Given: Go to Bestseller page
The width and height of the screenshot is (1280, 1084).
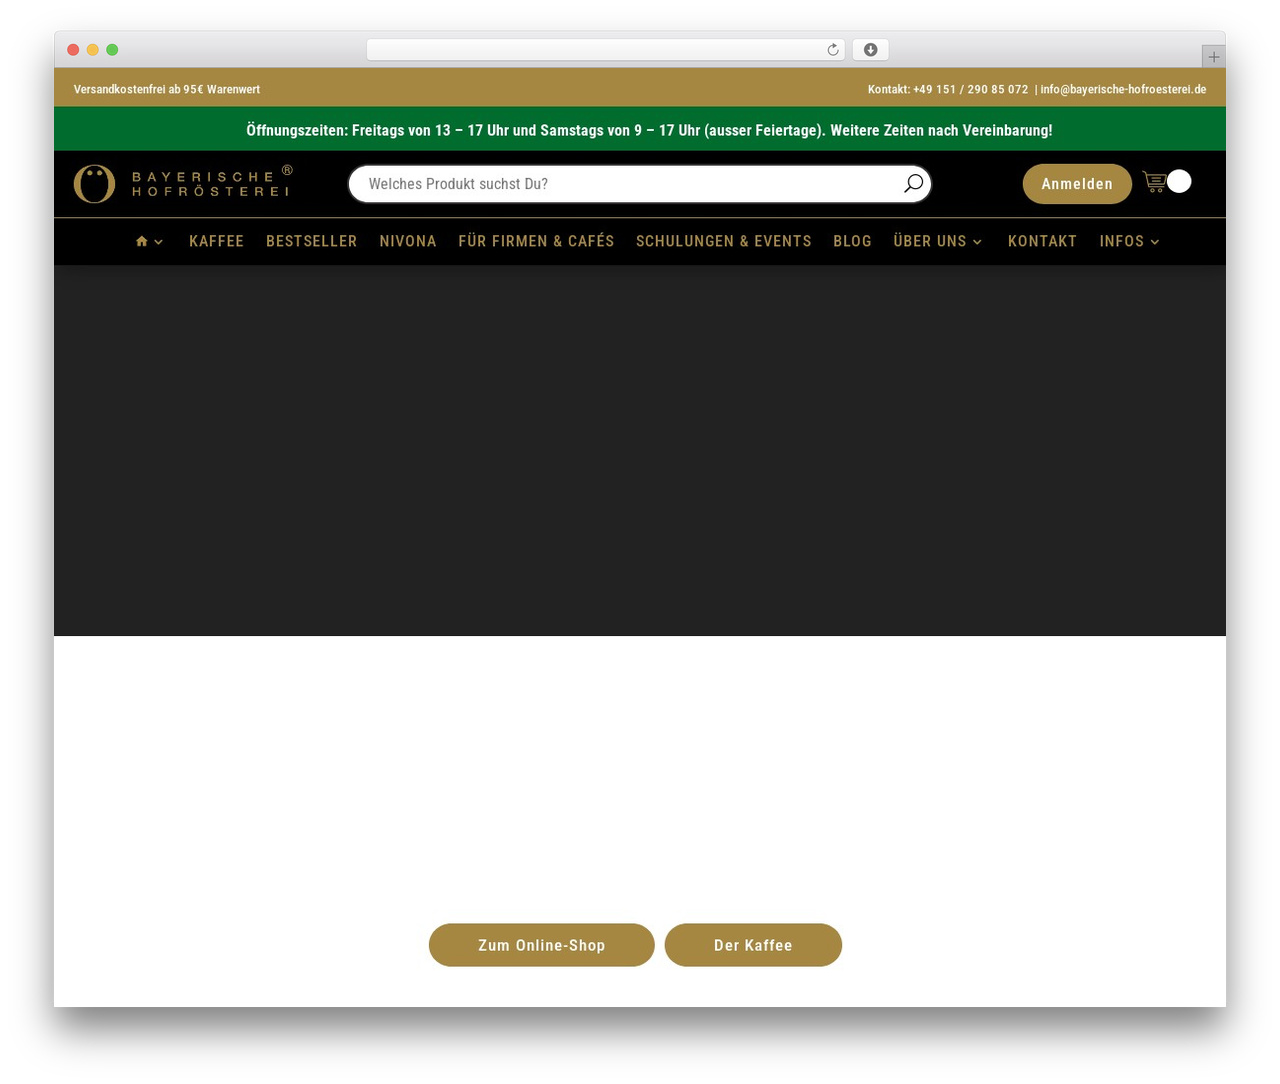Looking at the screenshot, I should click(x=311, y=241).
